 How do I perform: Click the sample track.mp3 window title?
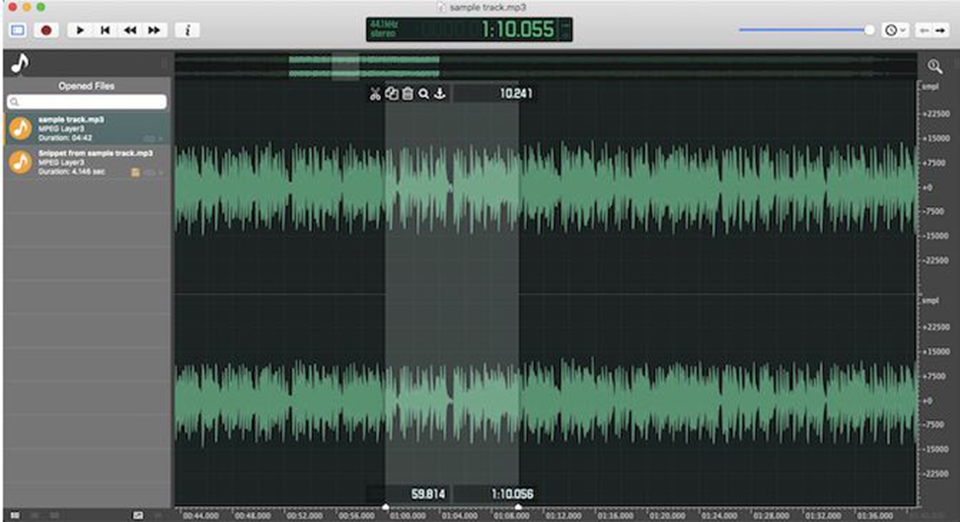(487, 7)
